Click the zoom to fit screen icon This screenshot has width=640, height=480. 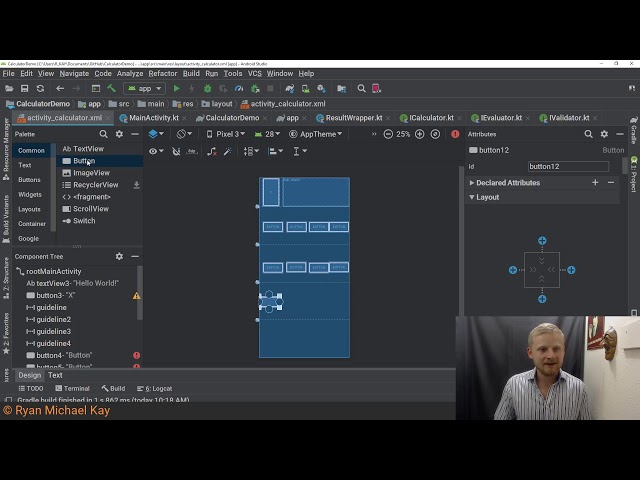coord(435,134)
